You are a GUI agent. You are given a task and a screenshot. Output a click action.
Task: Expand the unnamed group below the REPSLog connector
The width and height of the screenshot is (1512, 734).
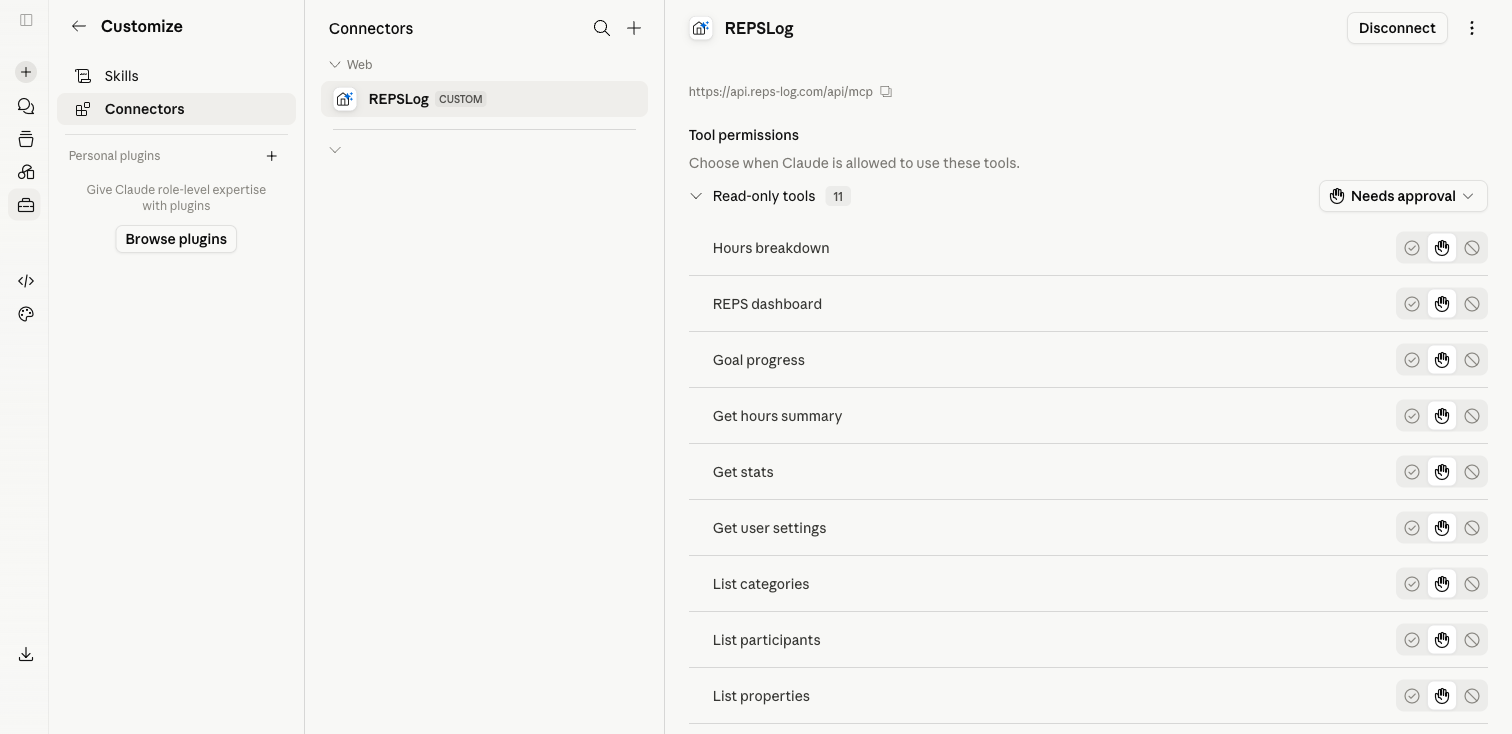pyautogui.click(x=335, y=150)
